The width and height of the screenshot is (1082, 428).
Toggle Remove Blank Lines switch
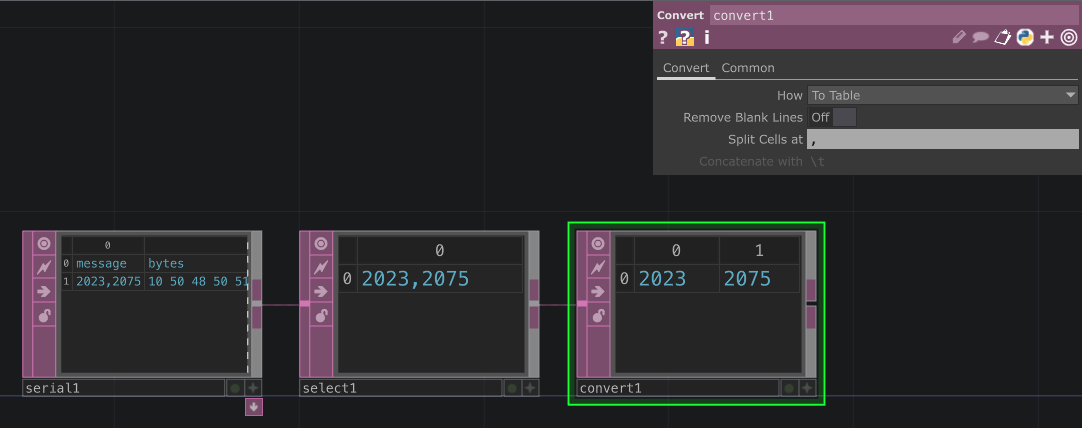[x=844, y=117]
